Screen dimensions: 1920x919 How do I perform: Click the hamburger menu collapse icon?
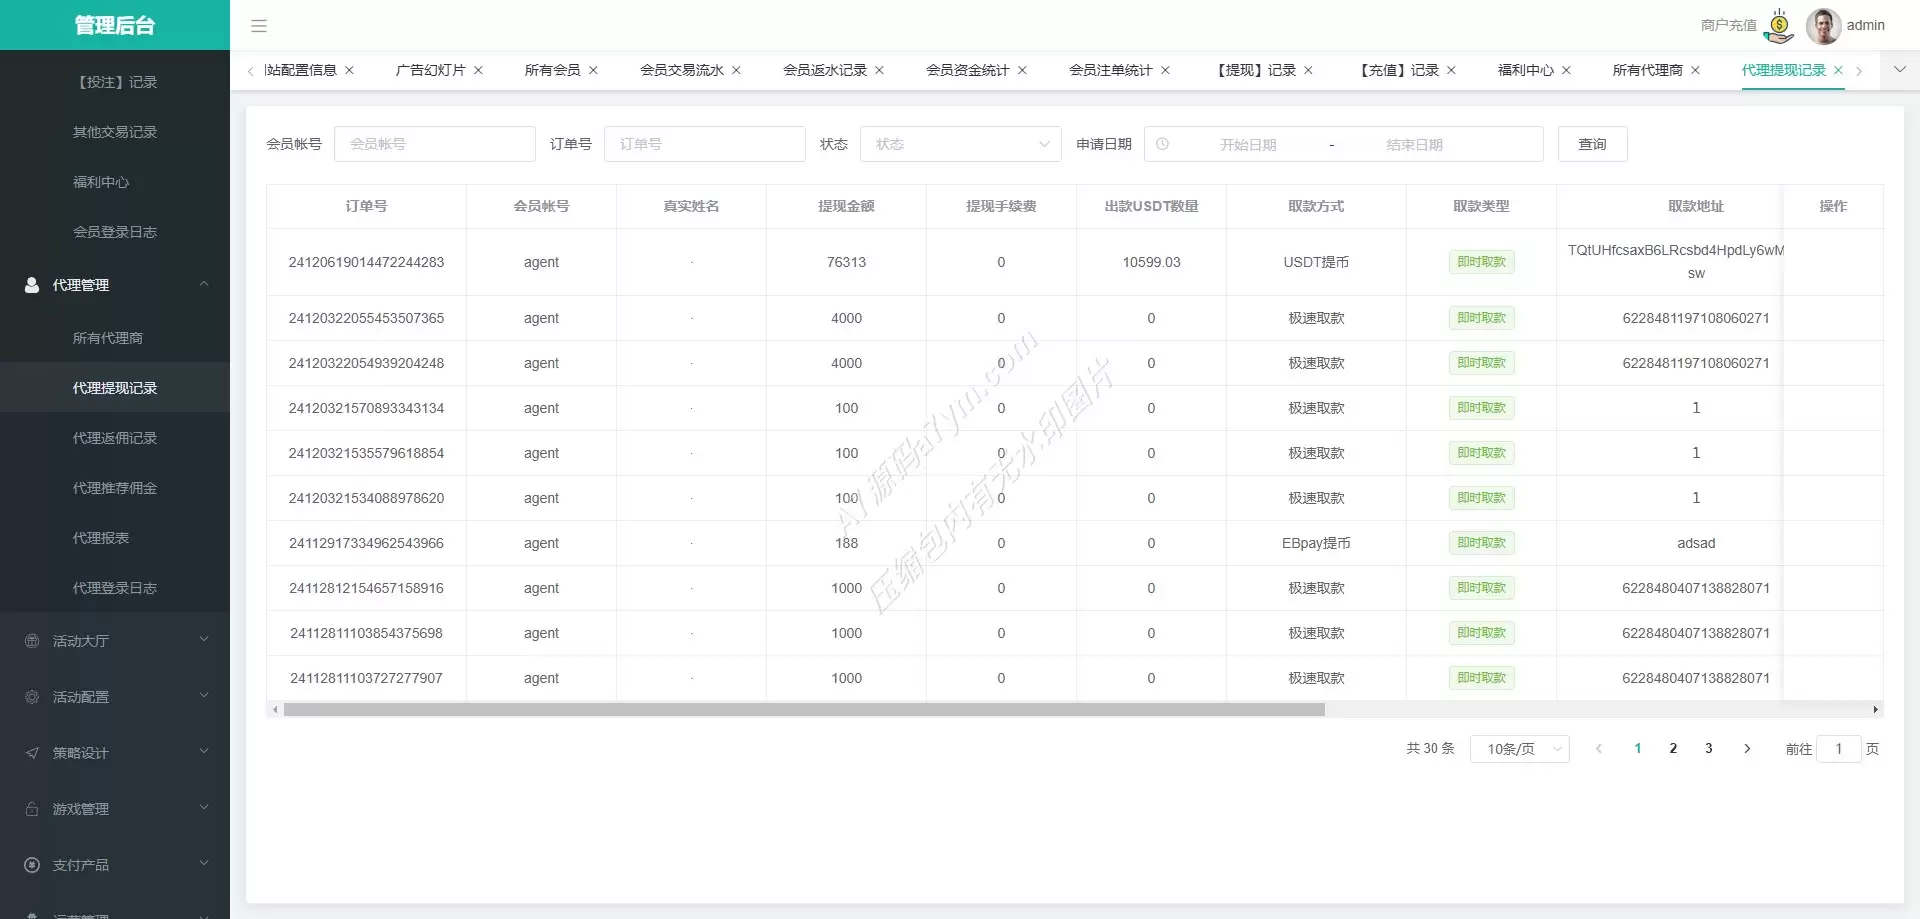click(x=259, y=26)
